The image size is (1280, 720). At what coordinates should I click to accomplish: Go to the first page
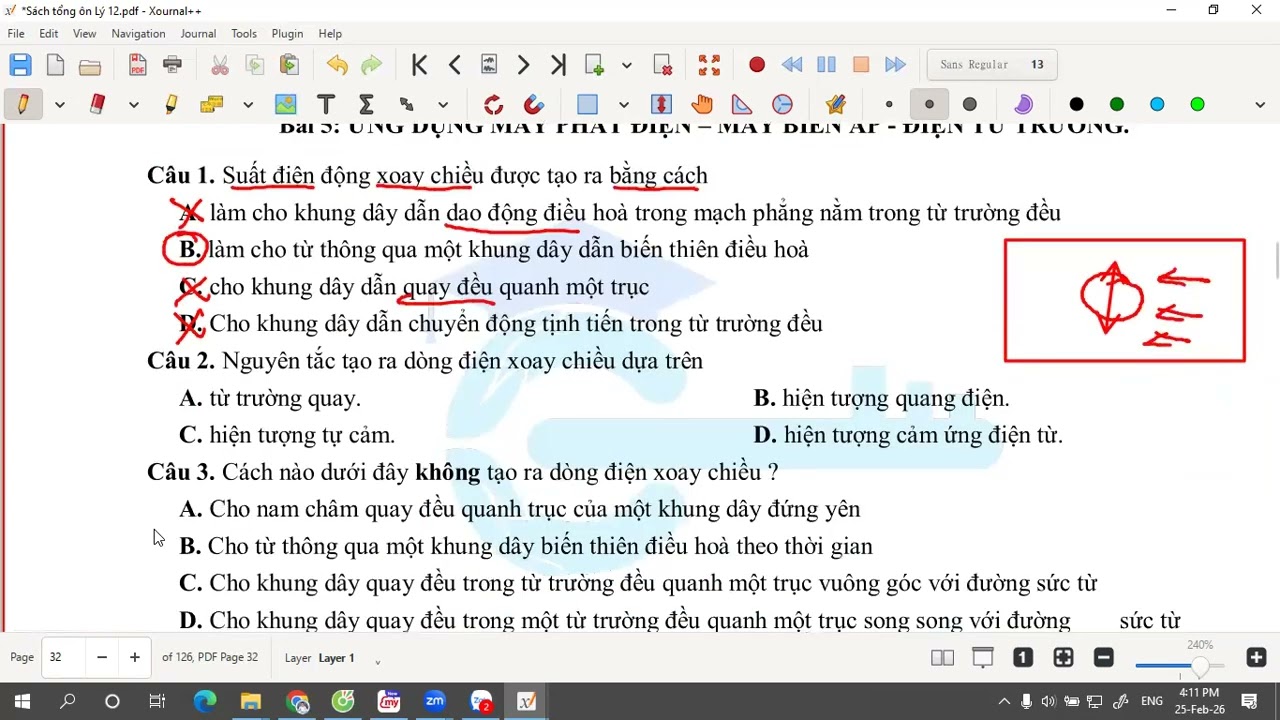[x=420, y=65]
